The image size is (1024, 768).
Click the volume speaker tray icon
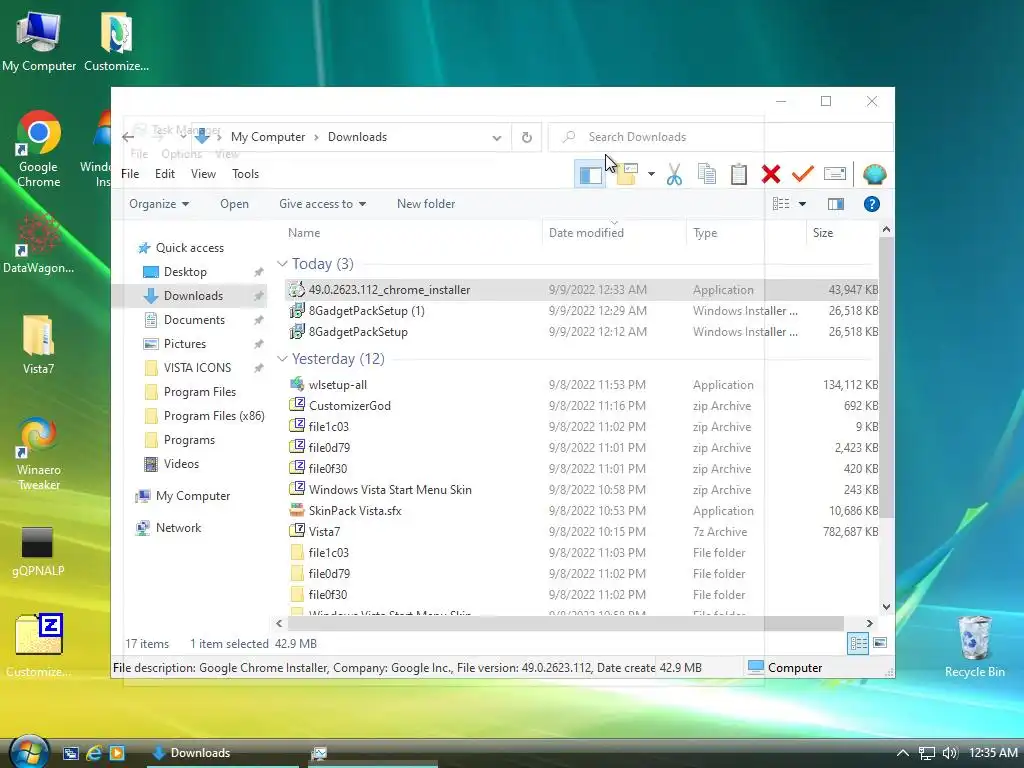[x=949, y=753]
